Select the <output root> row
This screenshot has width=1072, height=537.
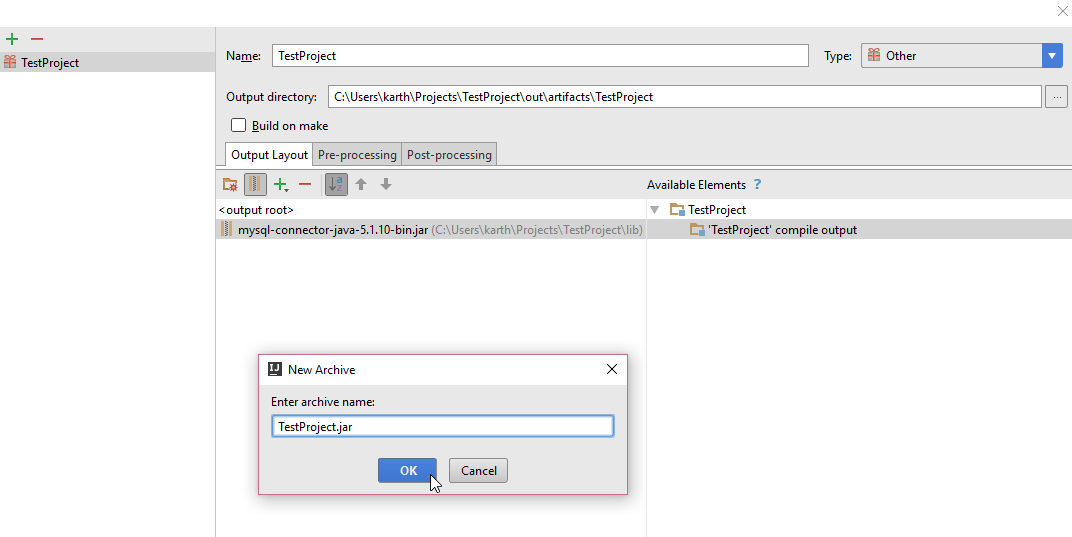pos(431,209)
